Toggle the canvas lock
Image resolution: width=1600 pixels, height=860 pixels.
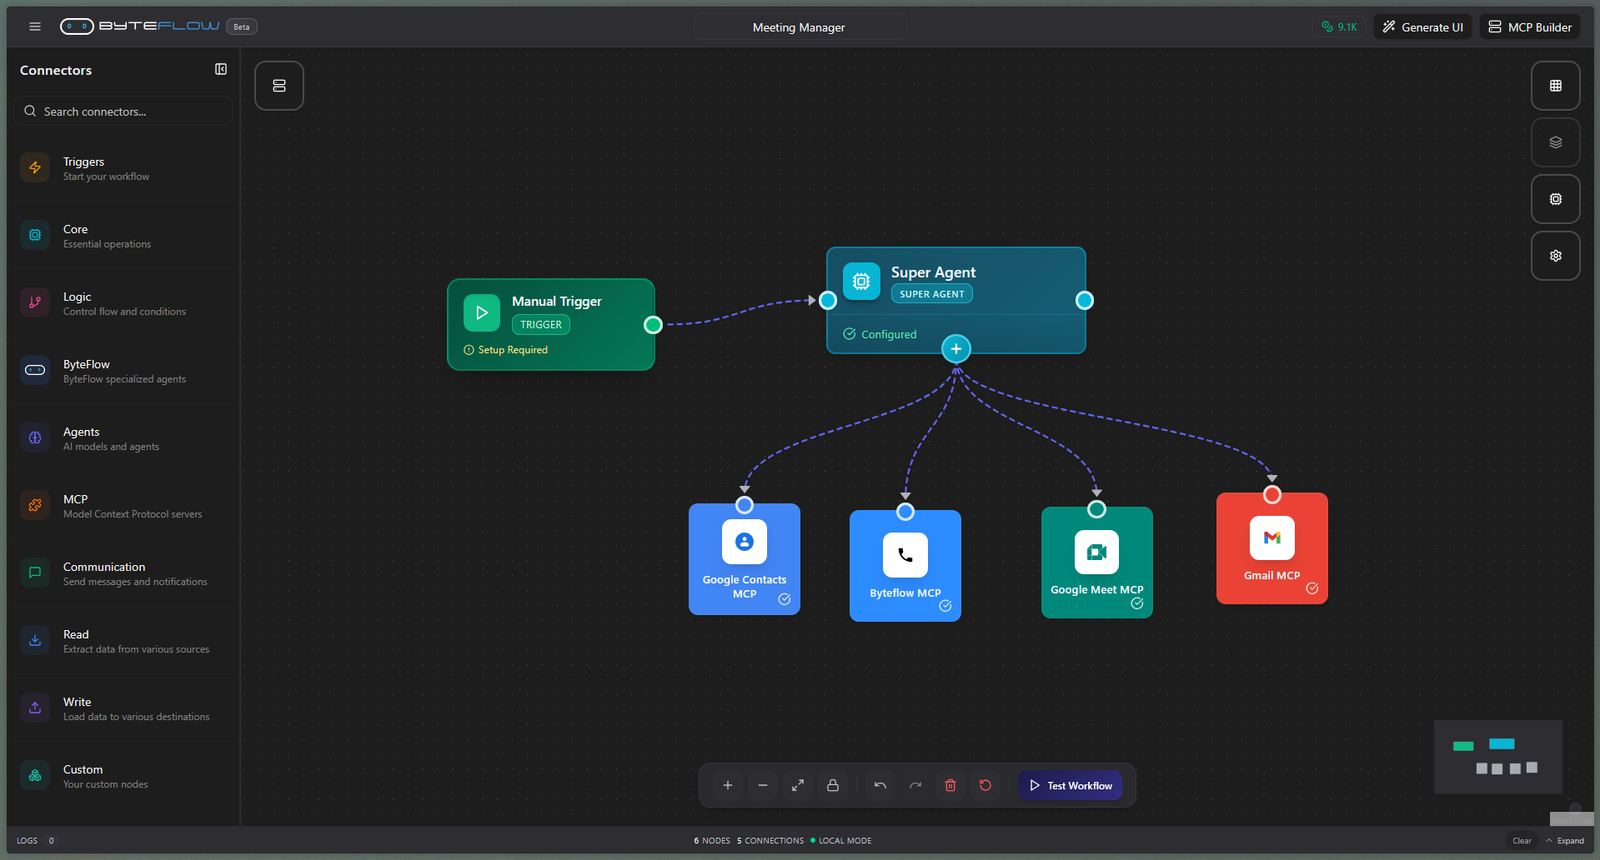click(x=833, y=786)
